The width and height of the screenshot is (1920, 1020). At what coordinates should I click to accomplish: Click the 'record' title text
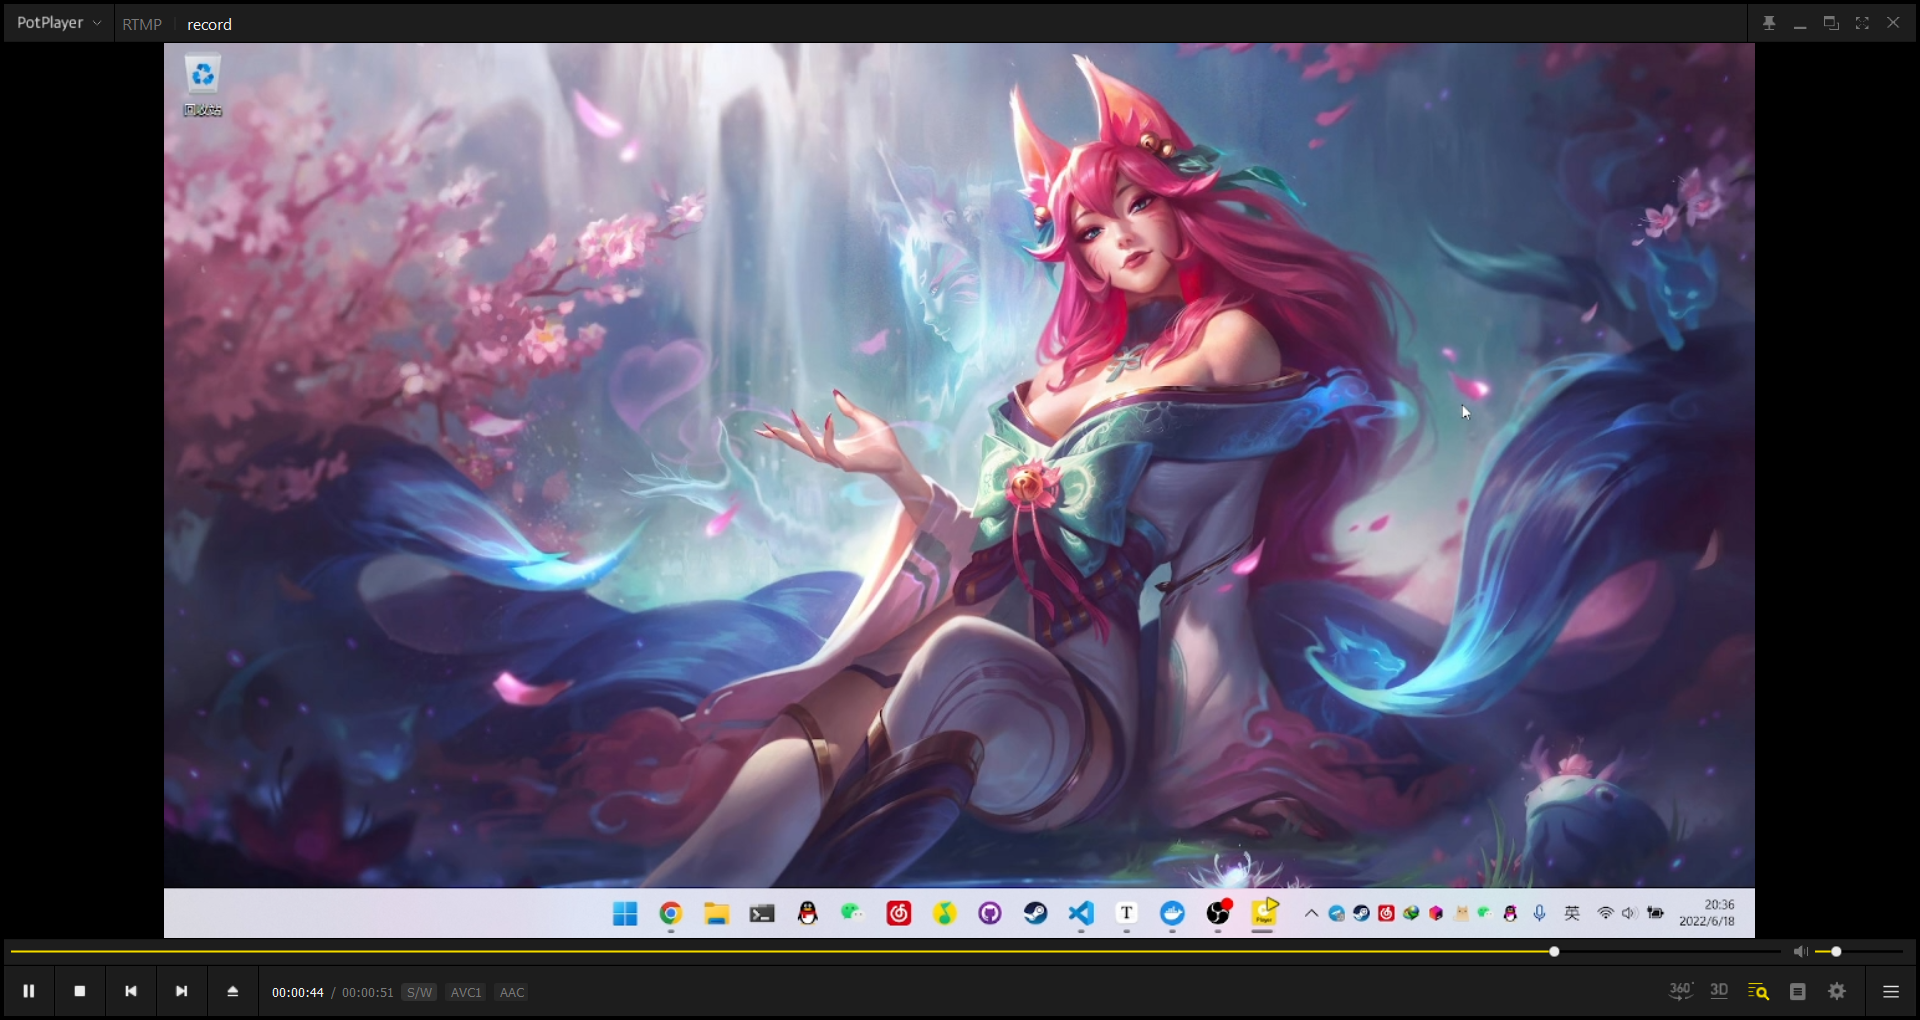pos(209,24)
